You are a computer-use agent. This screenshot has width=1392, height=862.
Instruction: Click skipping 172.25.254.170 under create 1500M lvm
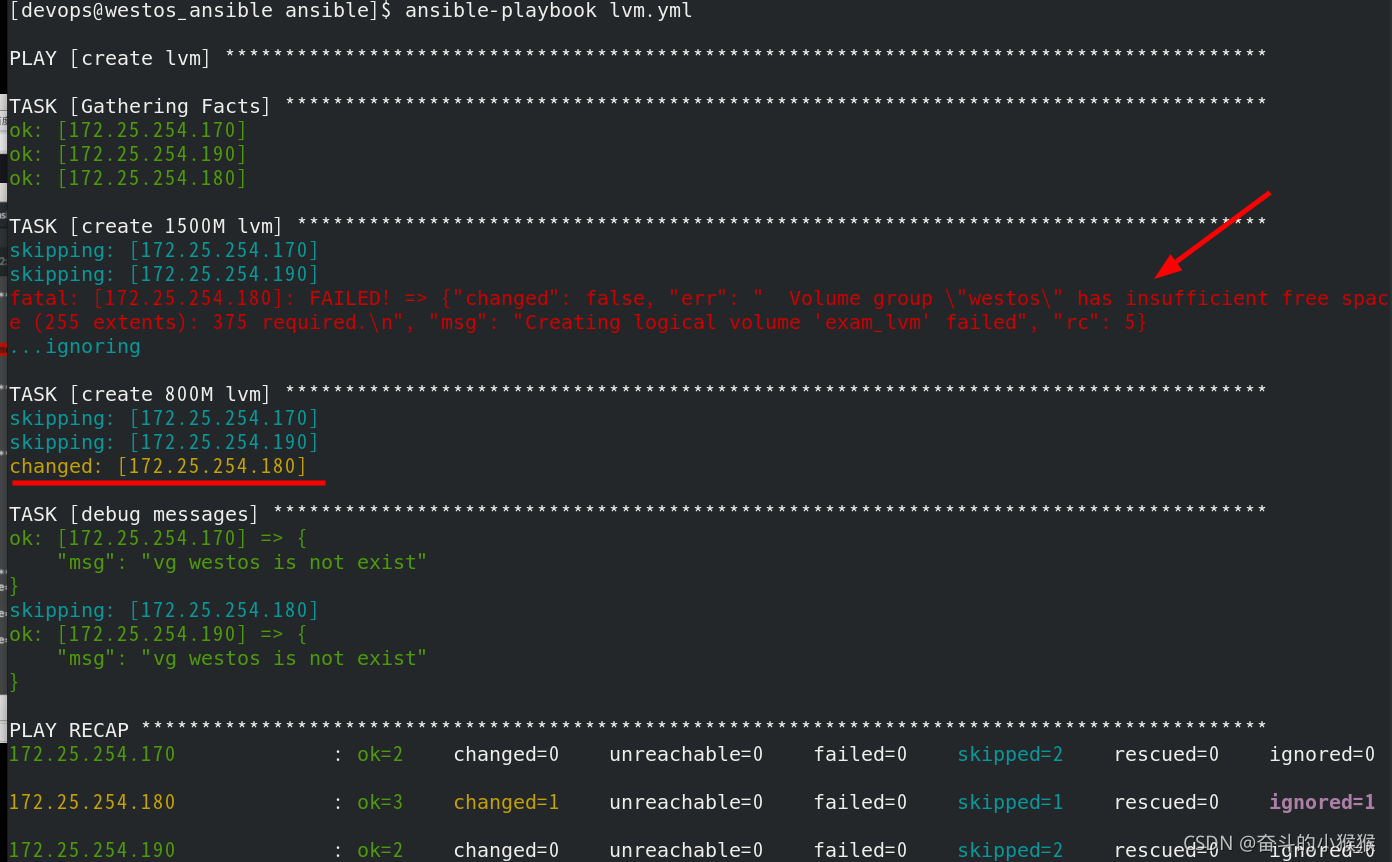164,251
